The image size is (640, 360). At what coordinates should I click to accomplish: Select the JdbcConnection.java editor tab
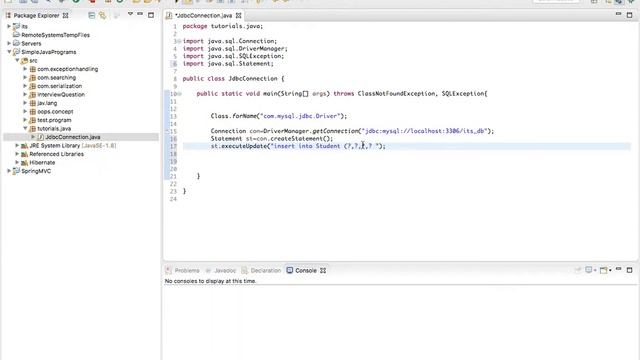click(204, 16)
